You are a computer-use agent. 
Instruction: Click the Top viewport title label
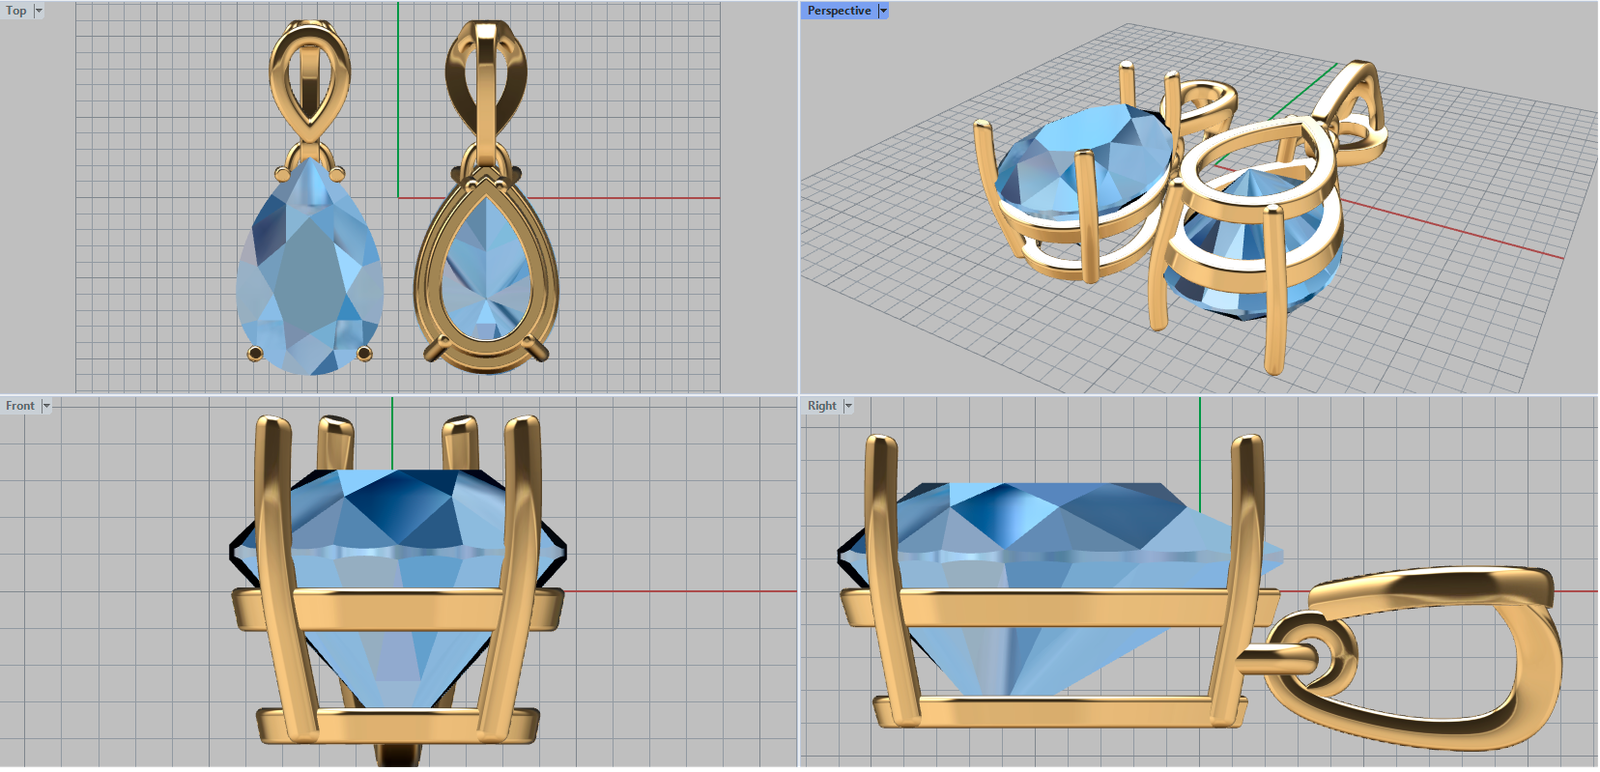pos(16,11)
